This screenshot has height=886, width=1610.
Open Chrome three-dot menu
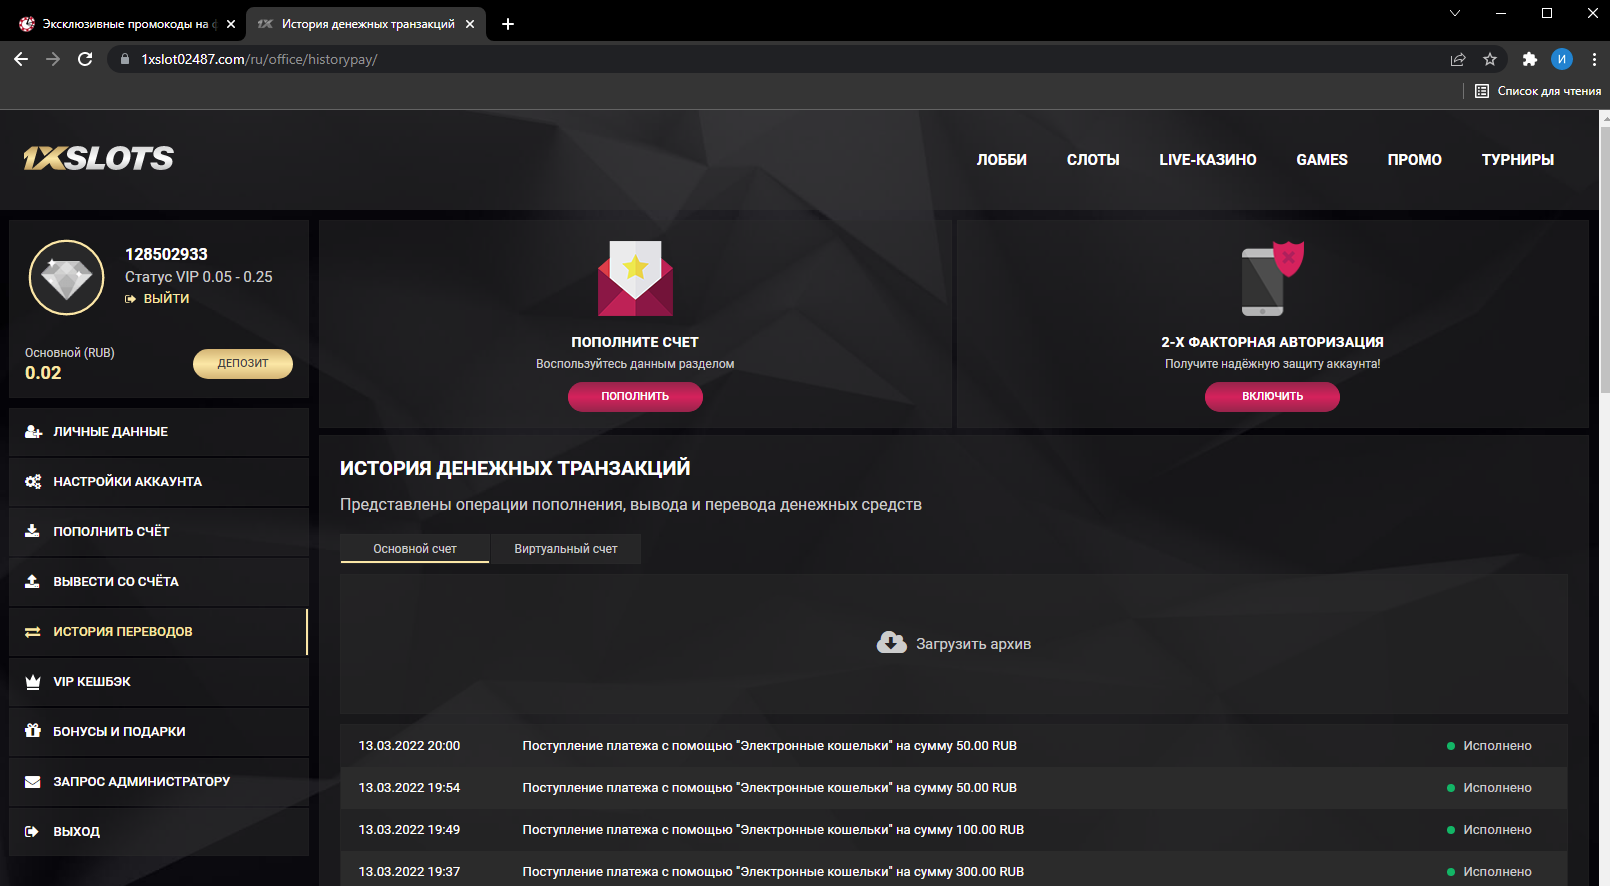[1594, 59]
